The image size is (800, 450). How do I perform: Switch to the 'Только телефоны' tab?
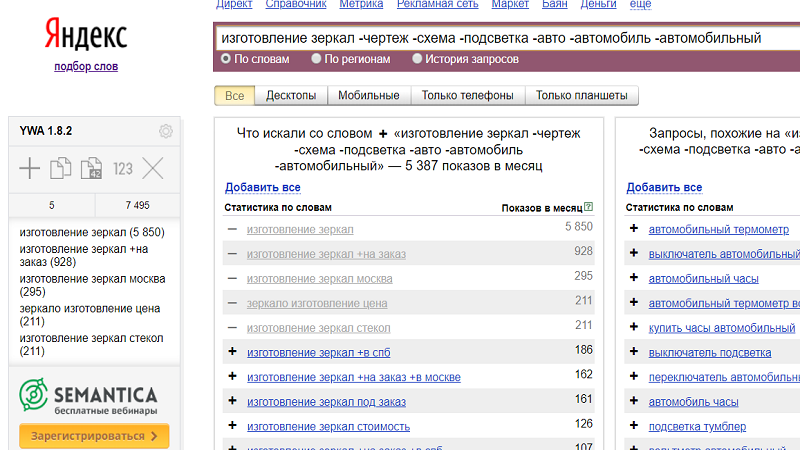point(467,95)
